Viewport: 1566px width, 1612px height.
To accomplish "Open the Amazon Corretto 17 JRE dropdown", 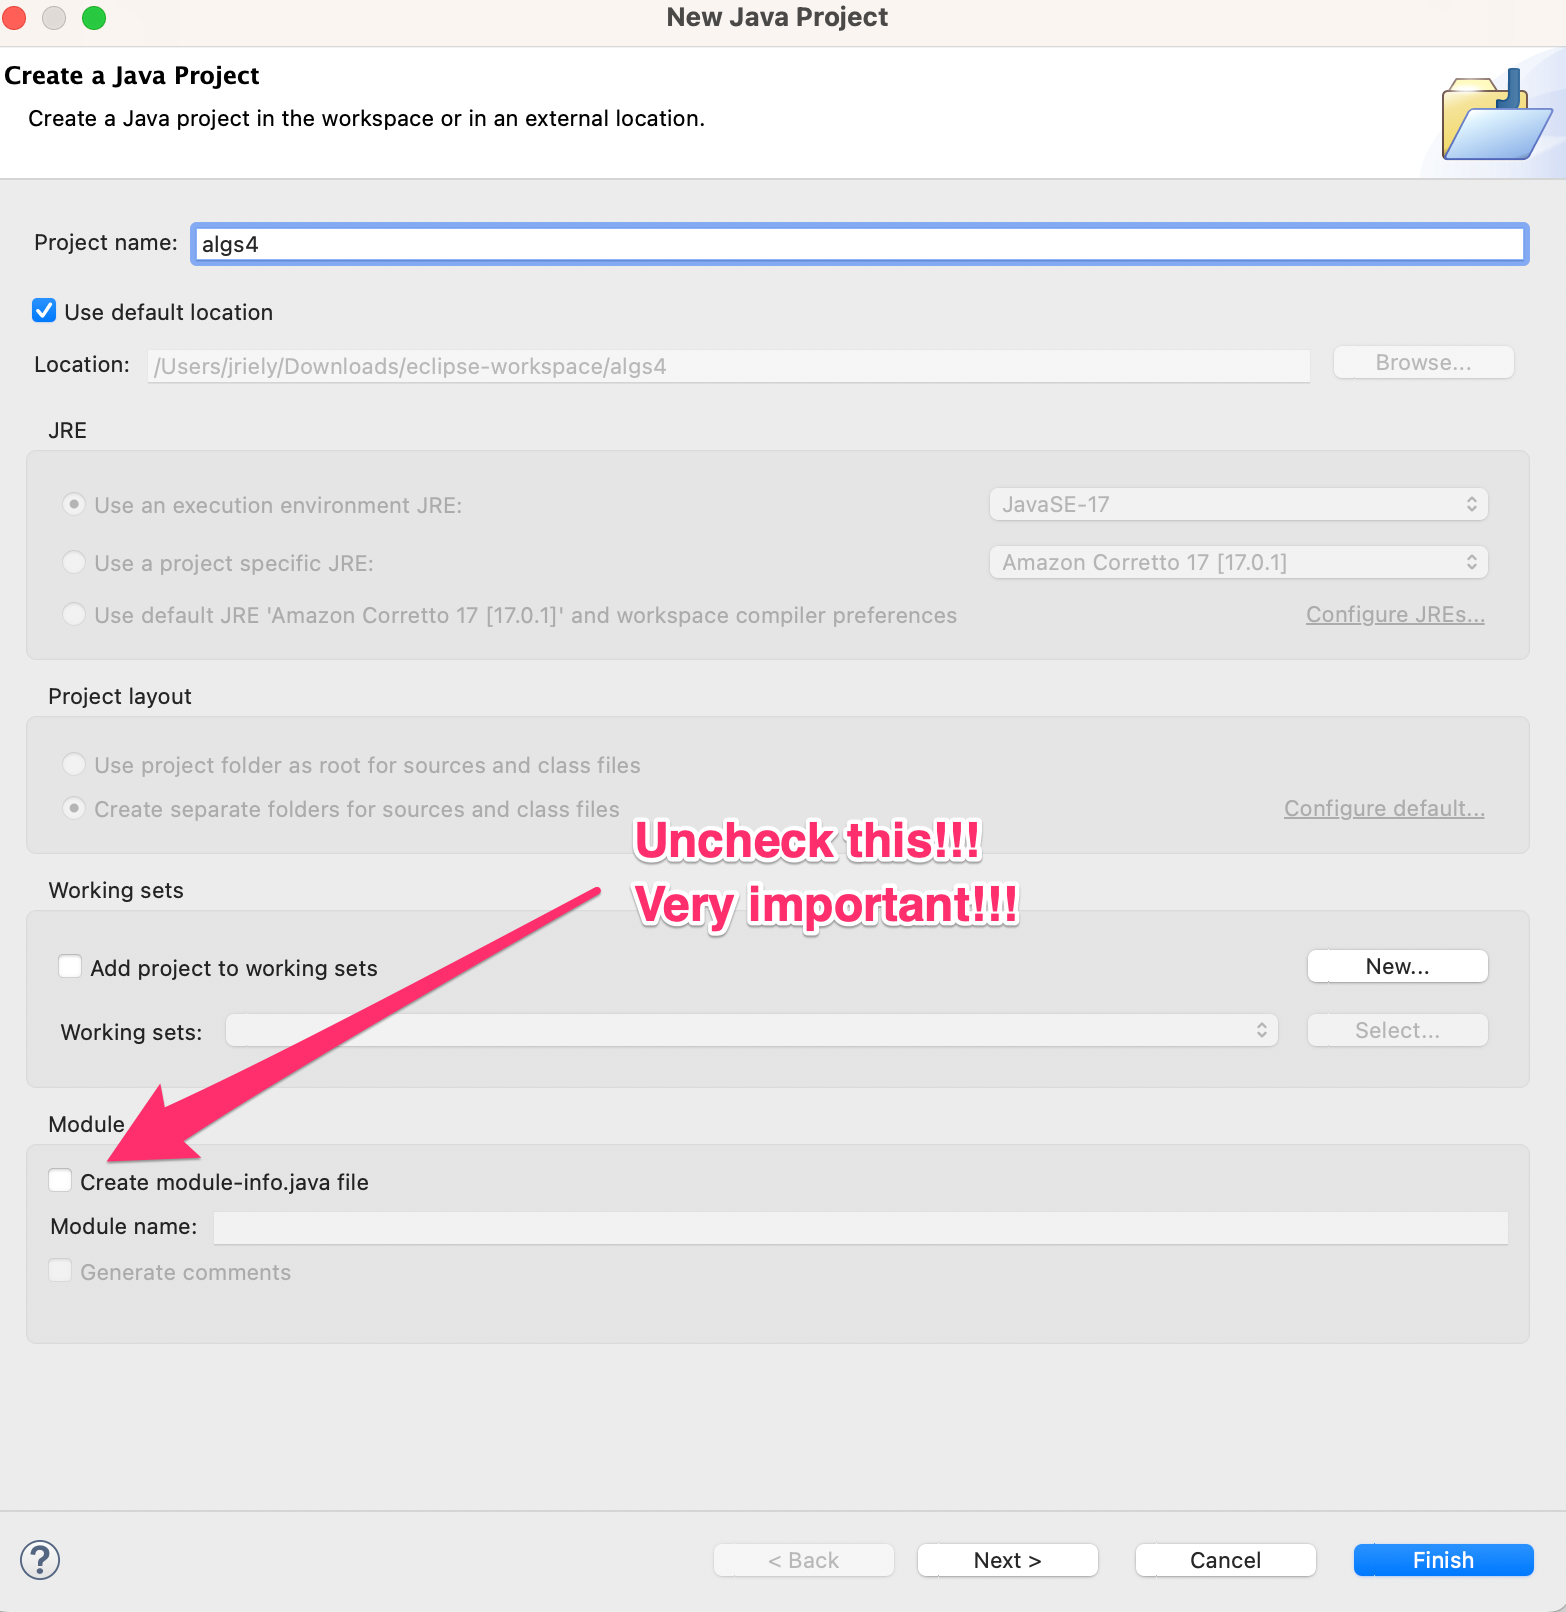I will coord(1238,563).
